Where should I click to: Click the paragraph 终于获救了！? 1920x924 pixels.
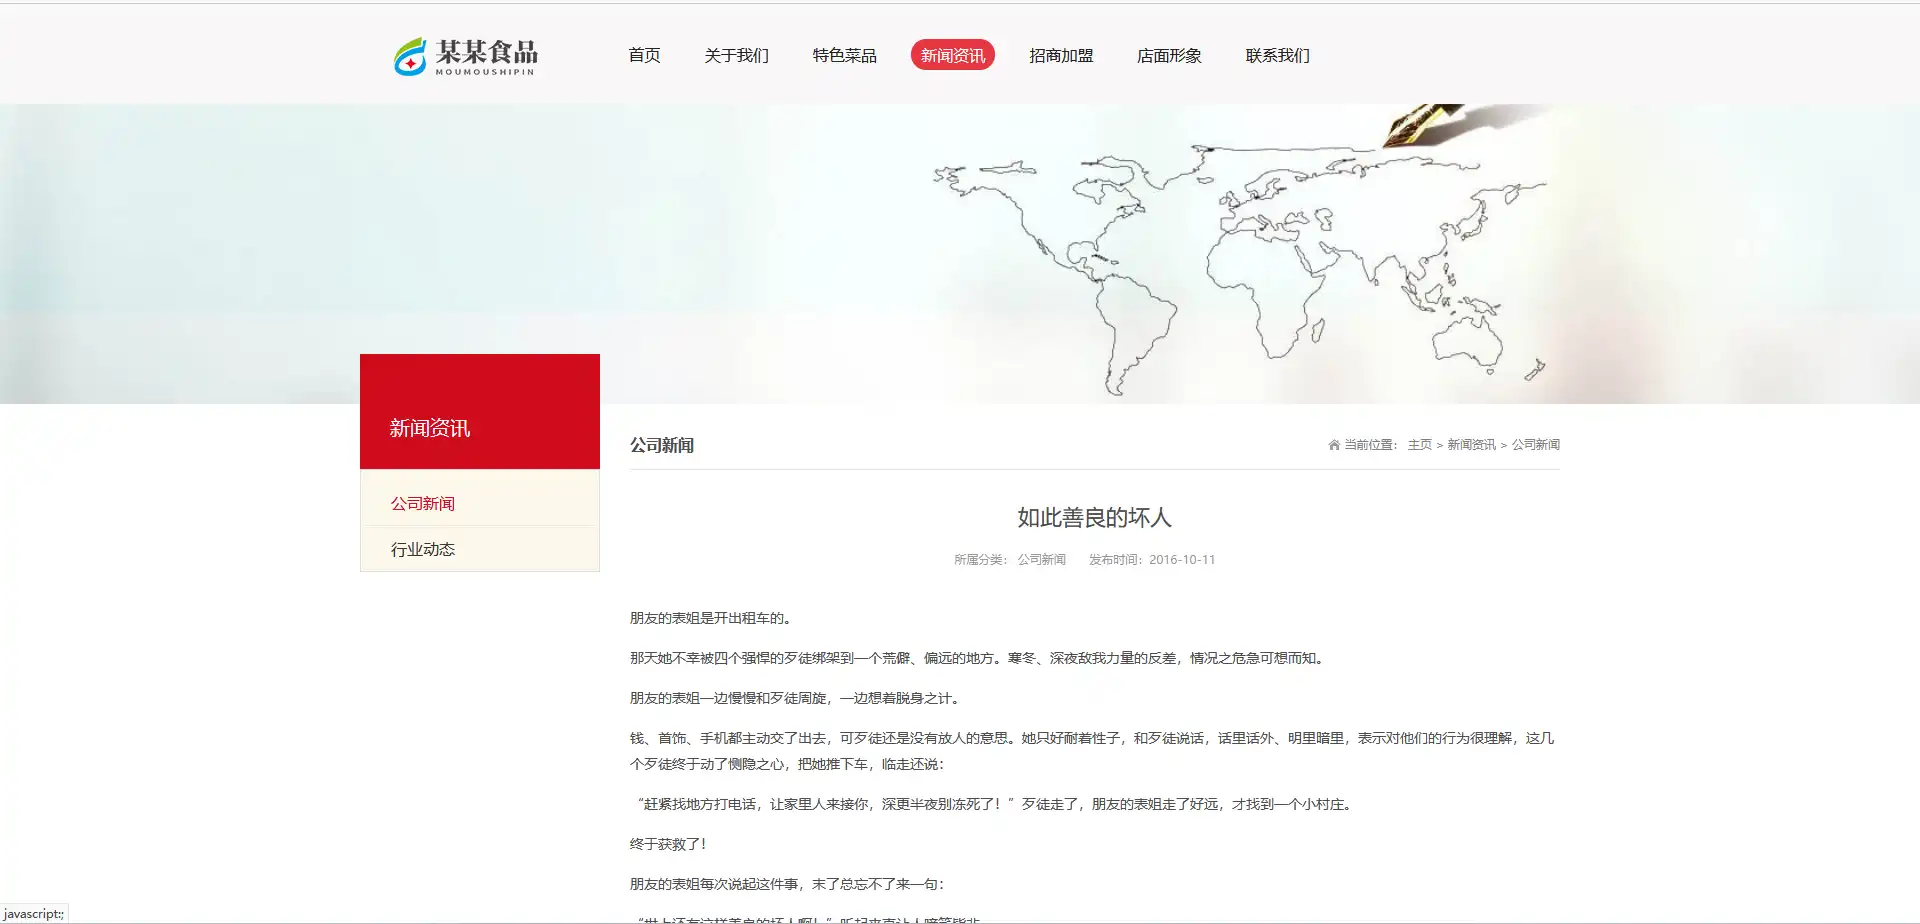(669, 844)
